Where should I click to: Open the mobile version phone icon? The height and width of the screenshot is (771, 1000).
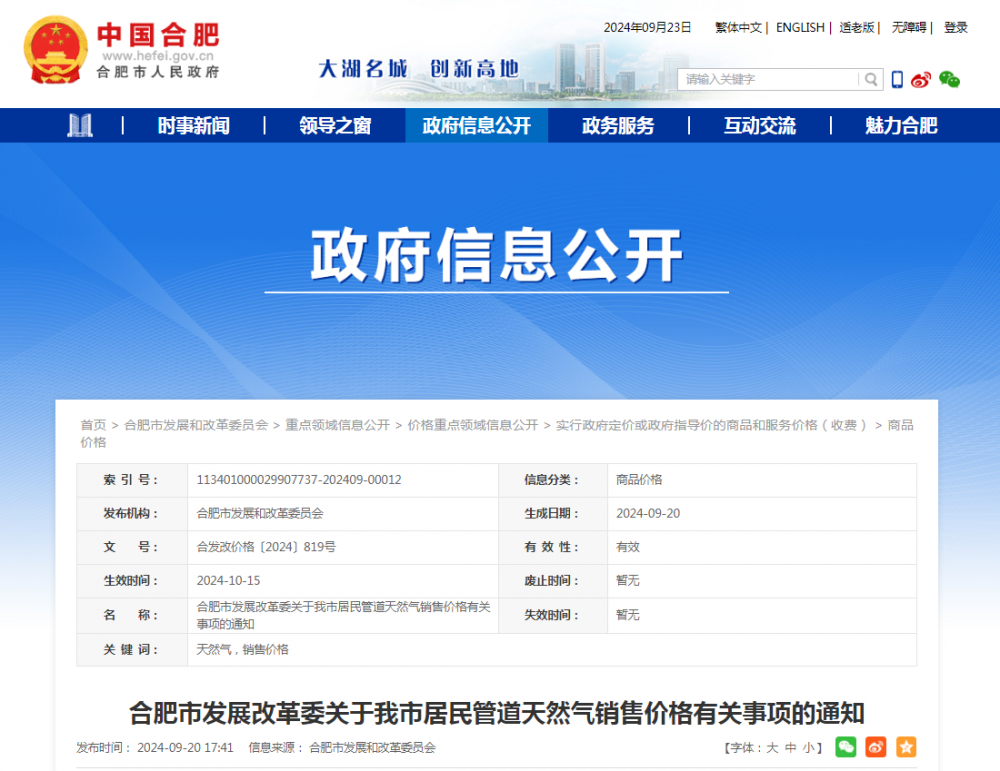pyautogui.click(x=897, y=79)
